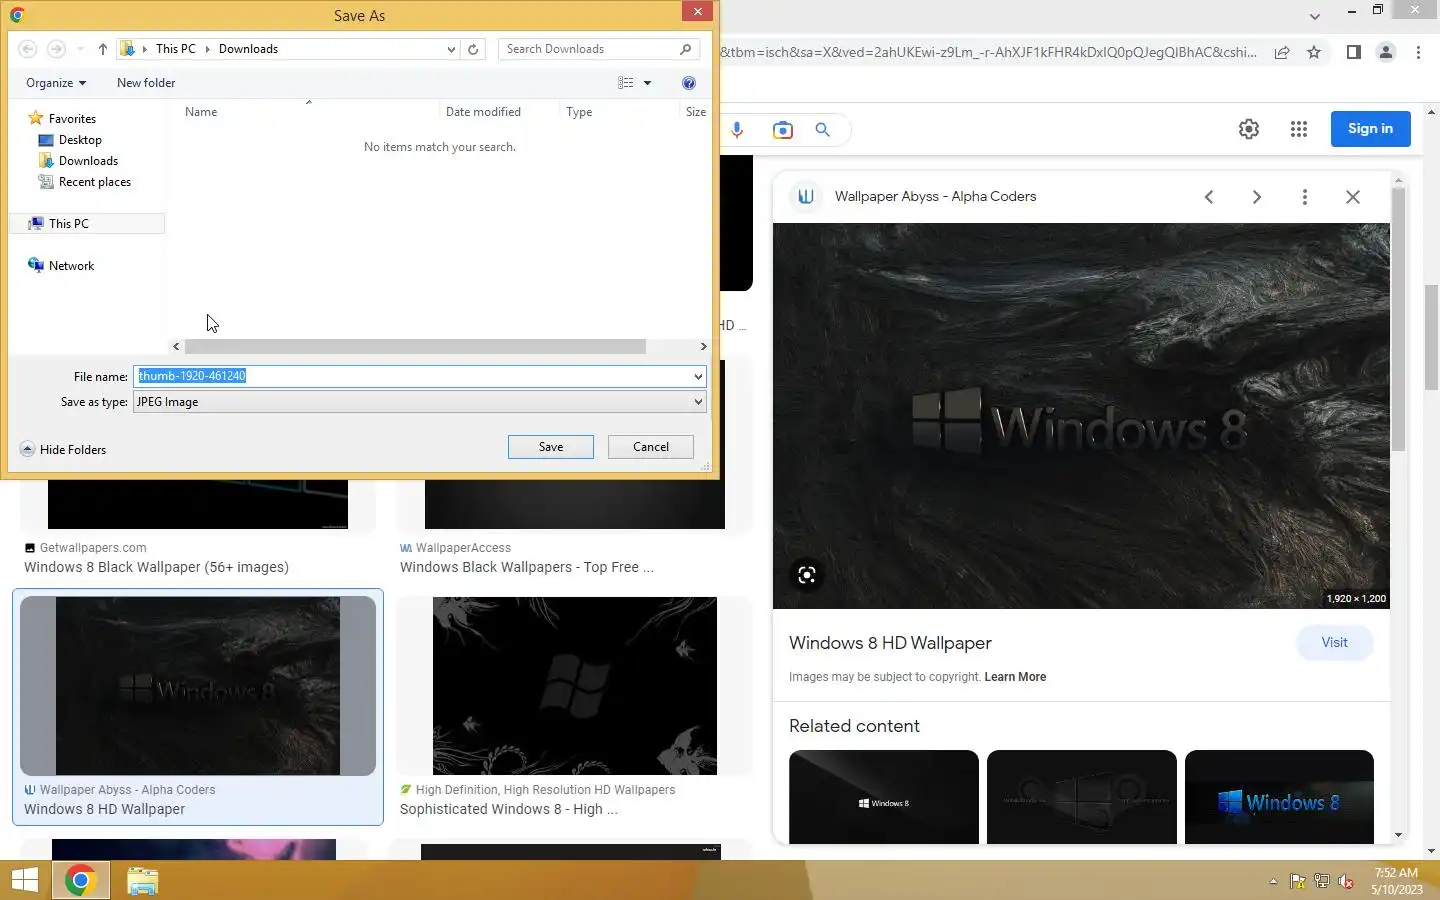Show hidden tray icons arrow
The height and width of the screenshot is (900, 1440).
(1273, 882)
